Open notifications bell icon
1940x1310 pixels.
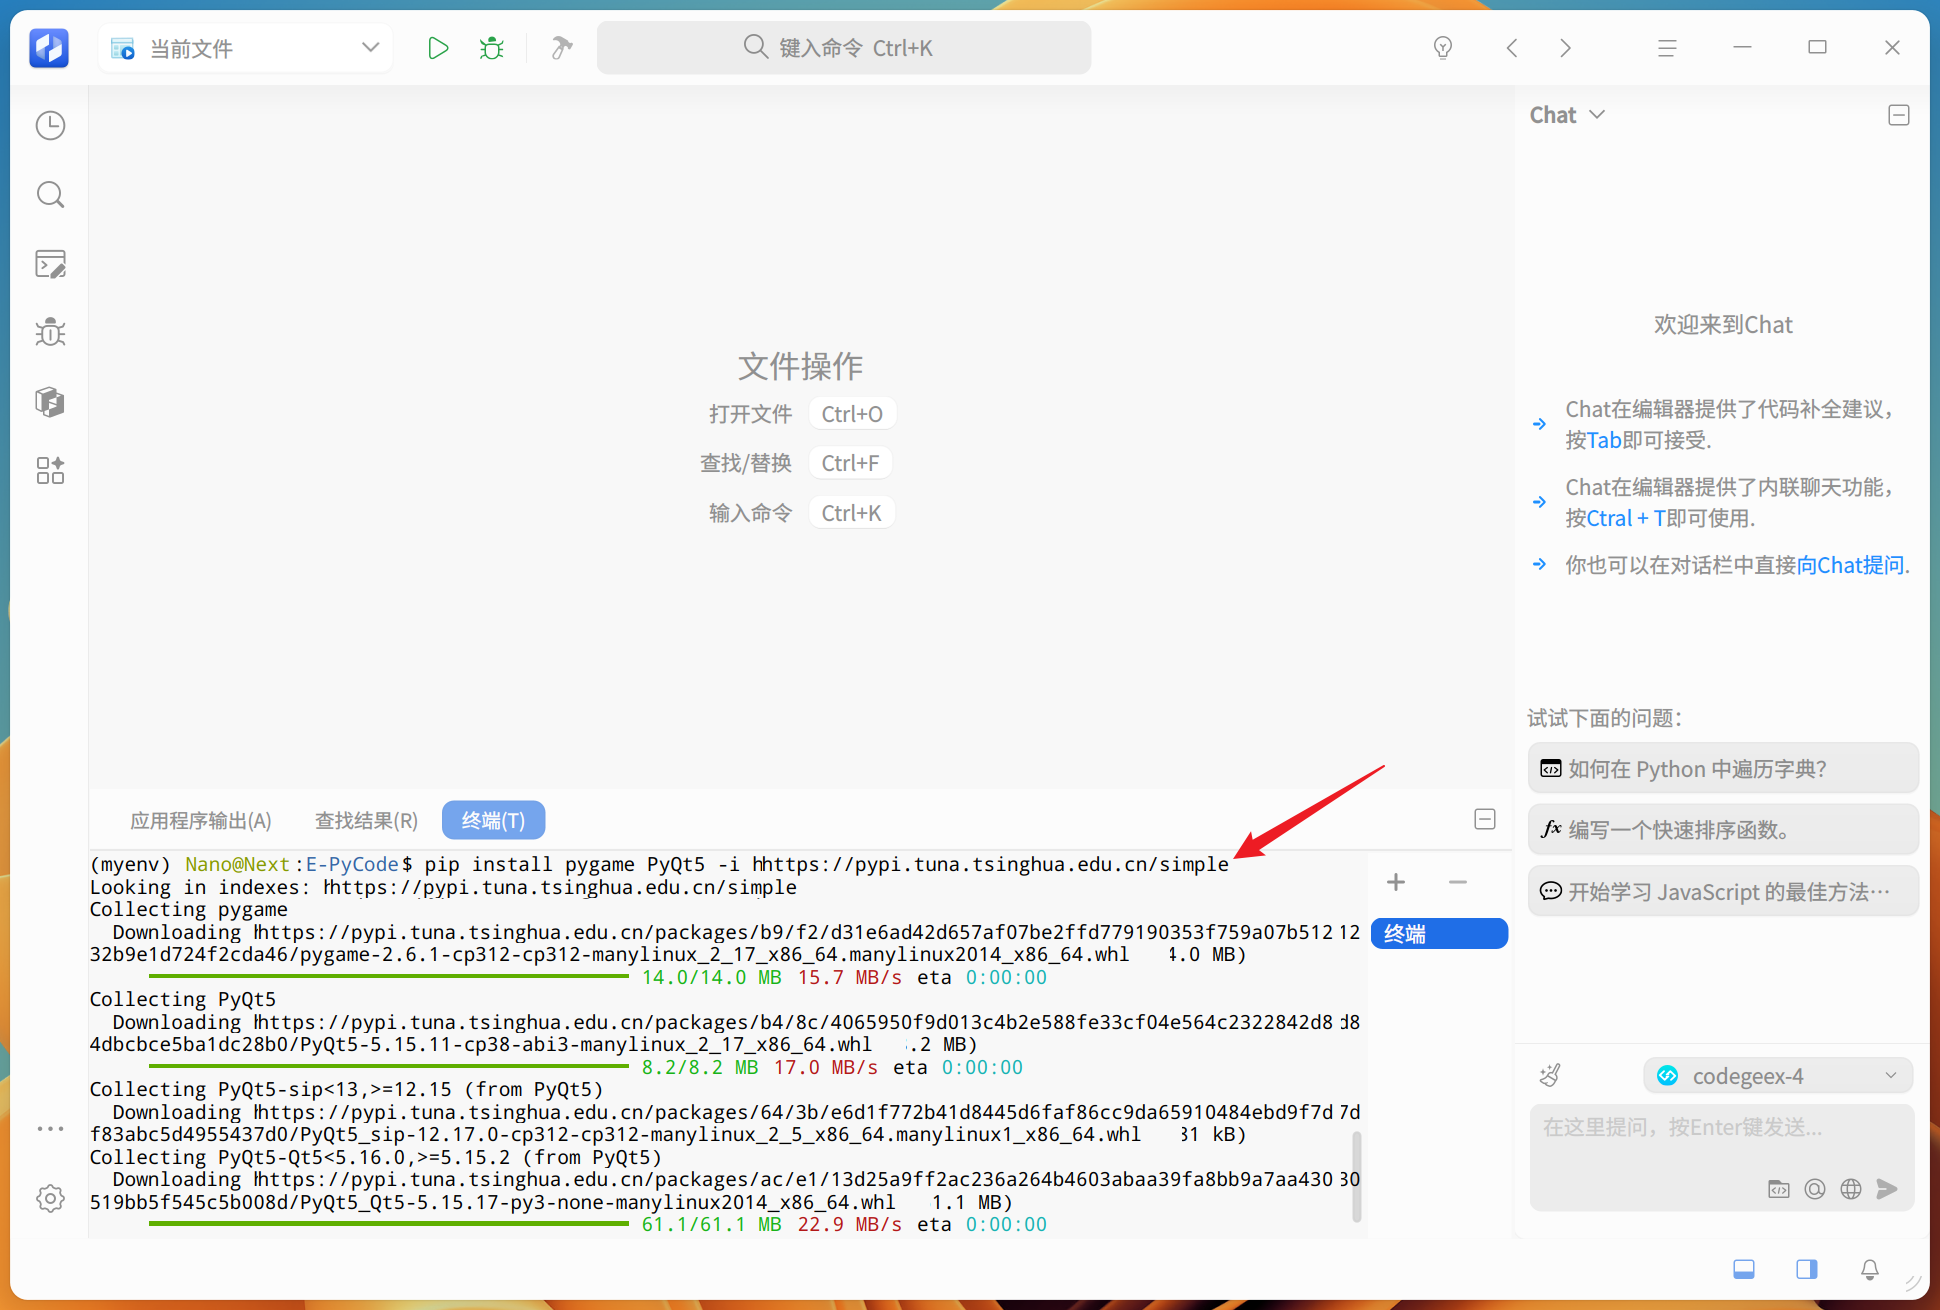click(x=1869, y=1270)
